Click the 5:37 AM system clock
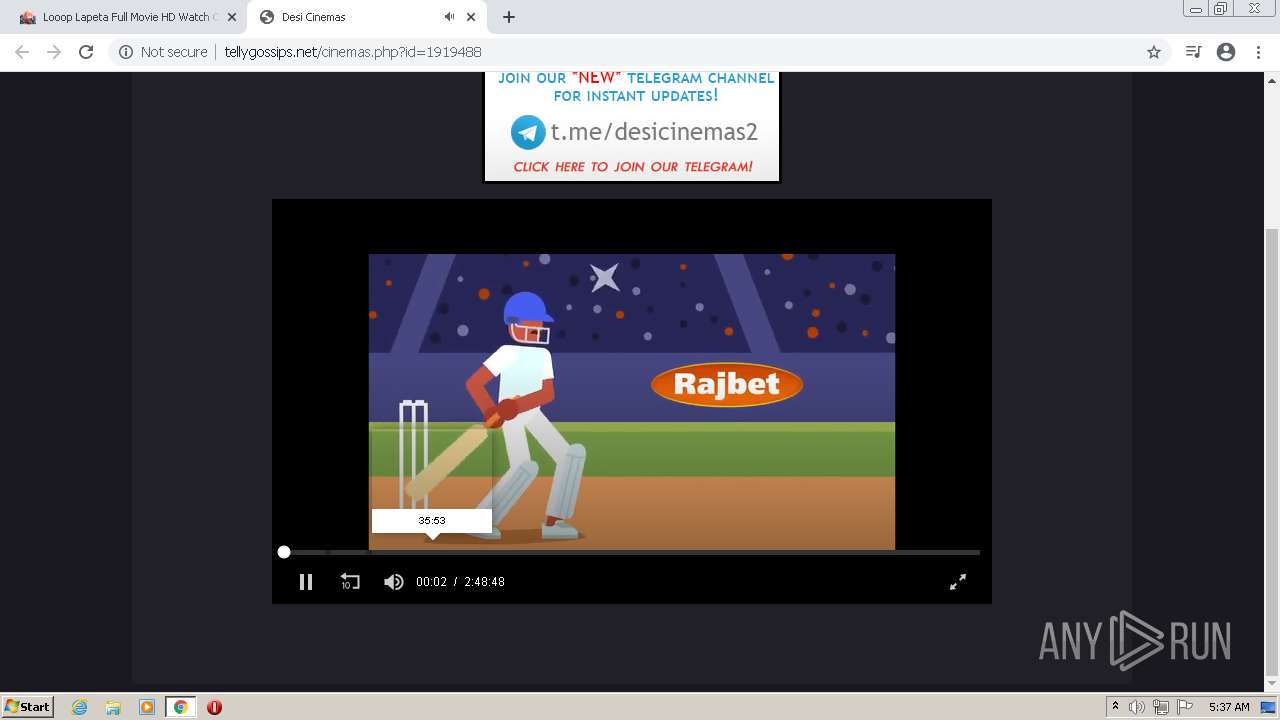 point(1229,707)
